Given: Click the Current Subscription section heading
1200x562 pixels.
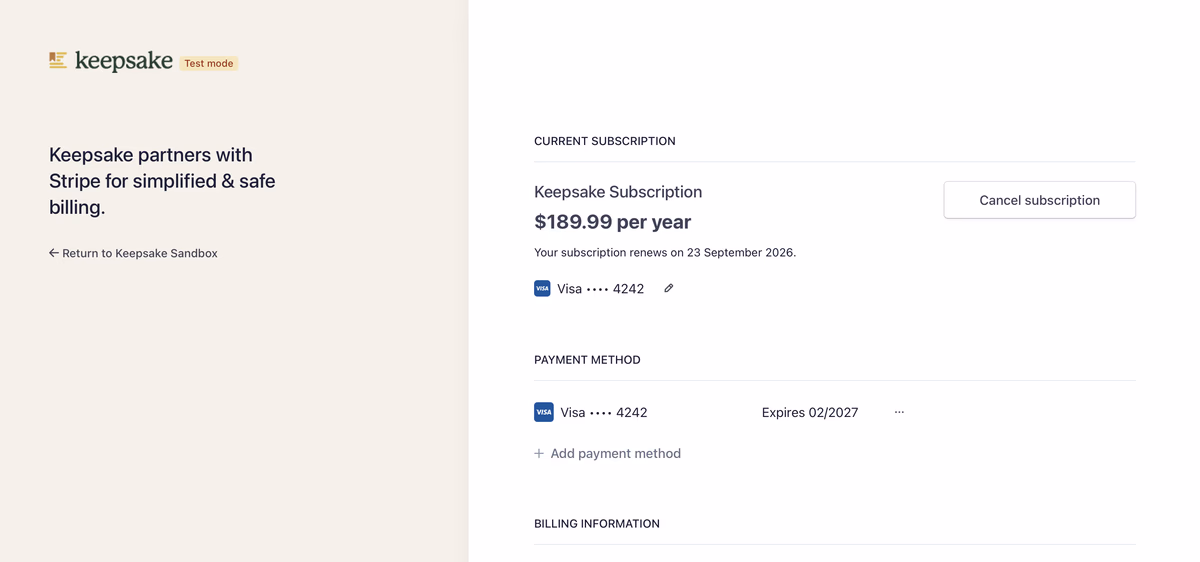Looking at the screenshot, I should (604, 141).
